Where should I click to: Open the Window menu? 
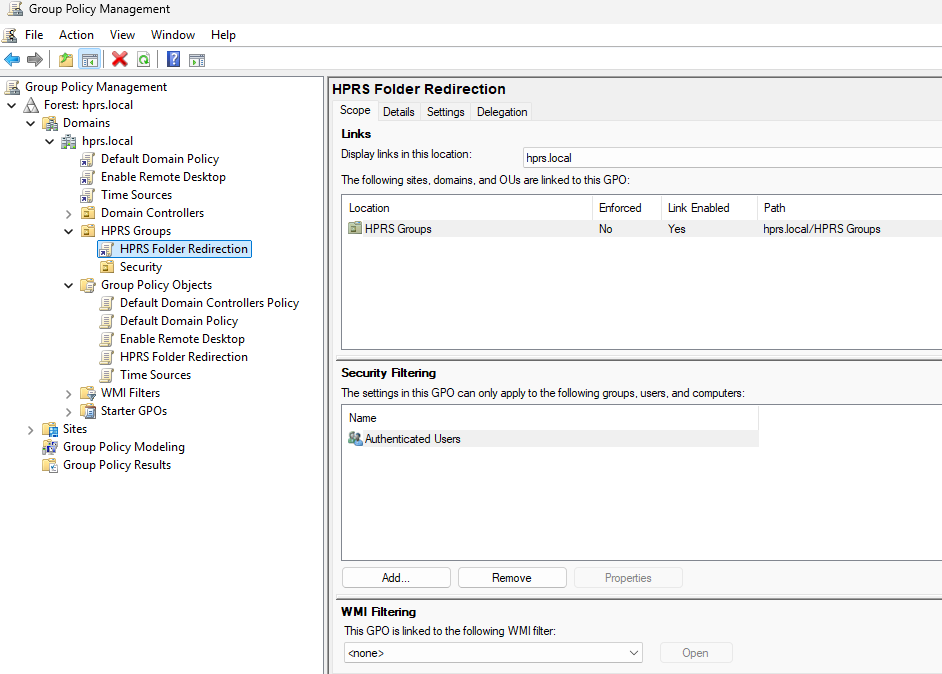point(173,35)
